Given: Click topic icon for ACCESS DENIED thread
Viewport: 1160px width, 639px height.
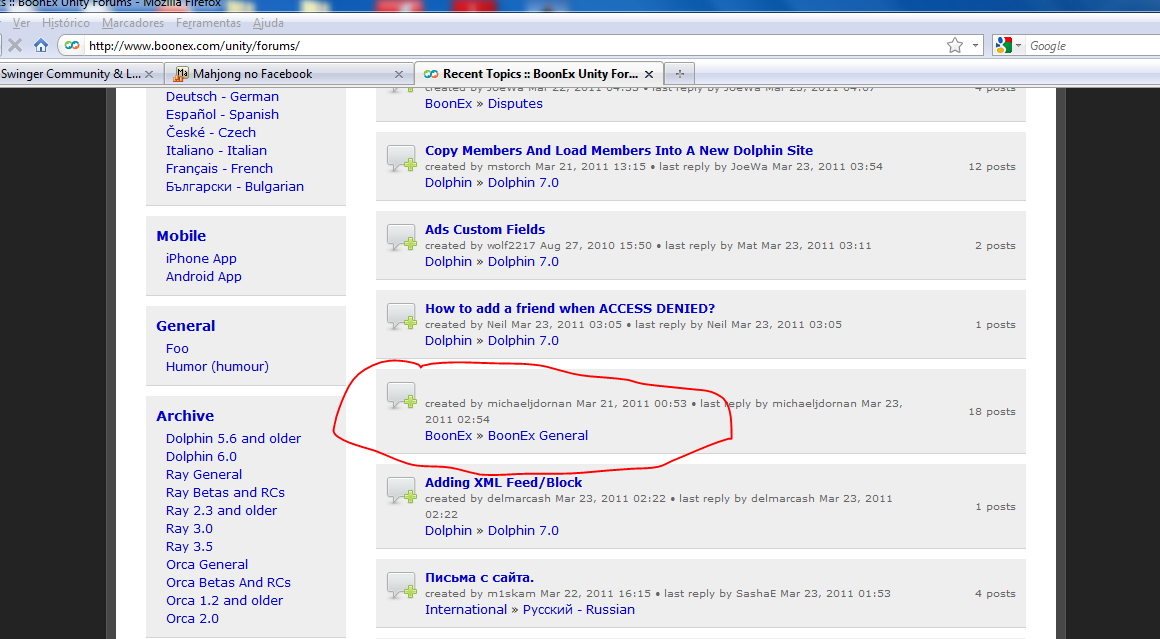Looking at the screenshot, I should pyautogui.click(x=402, y=317).
